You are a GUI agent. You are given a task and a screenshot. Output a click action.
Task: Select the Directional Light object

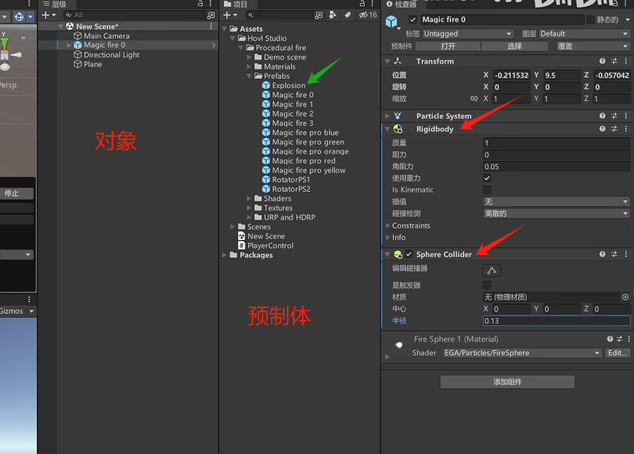coord(107,55)
